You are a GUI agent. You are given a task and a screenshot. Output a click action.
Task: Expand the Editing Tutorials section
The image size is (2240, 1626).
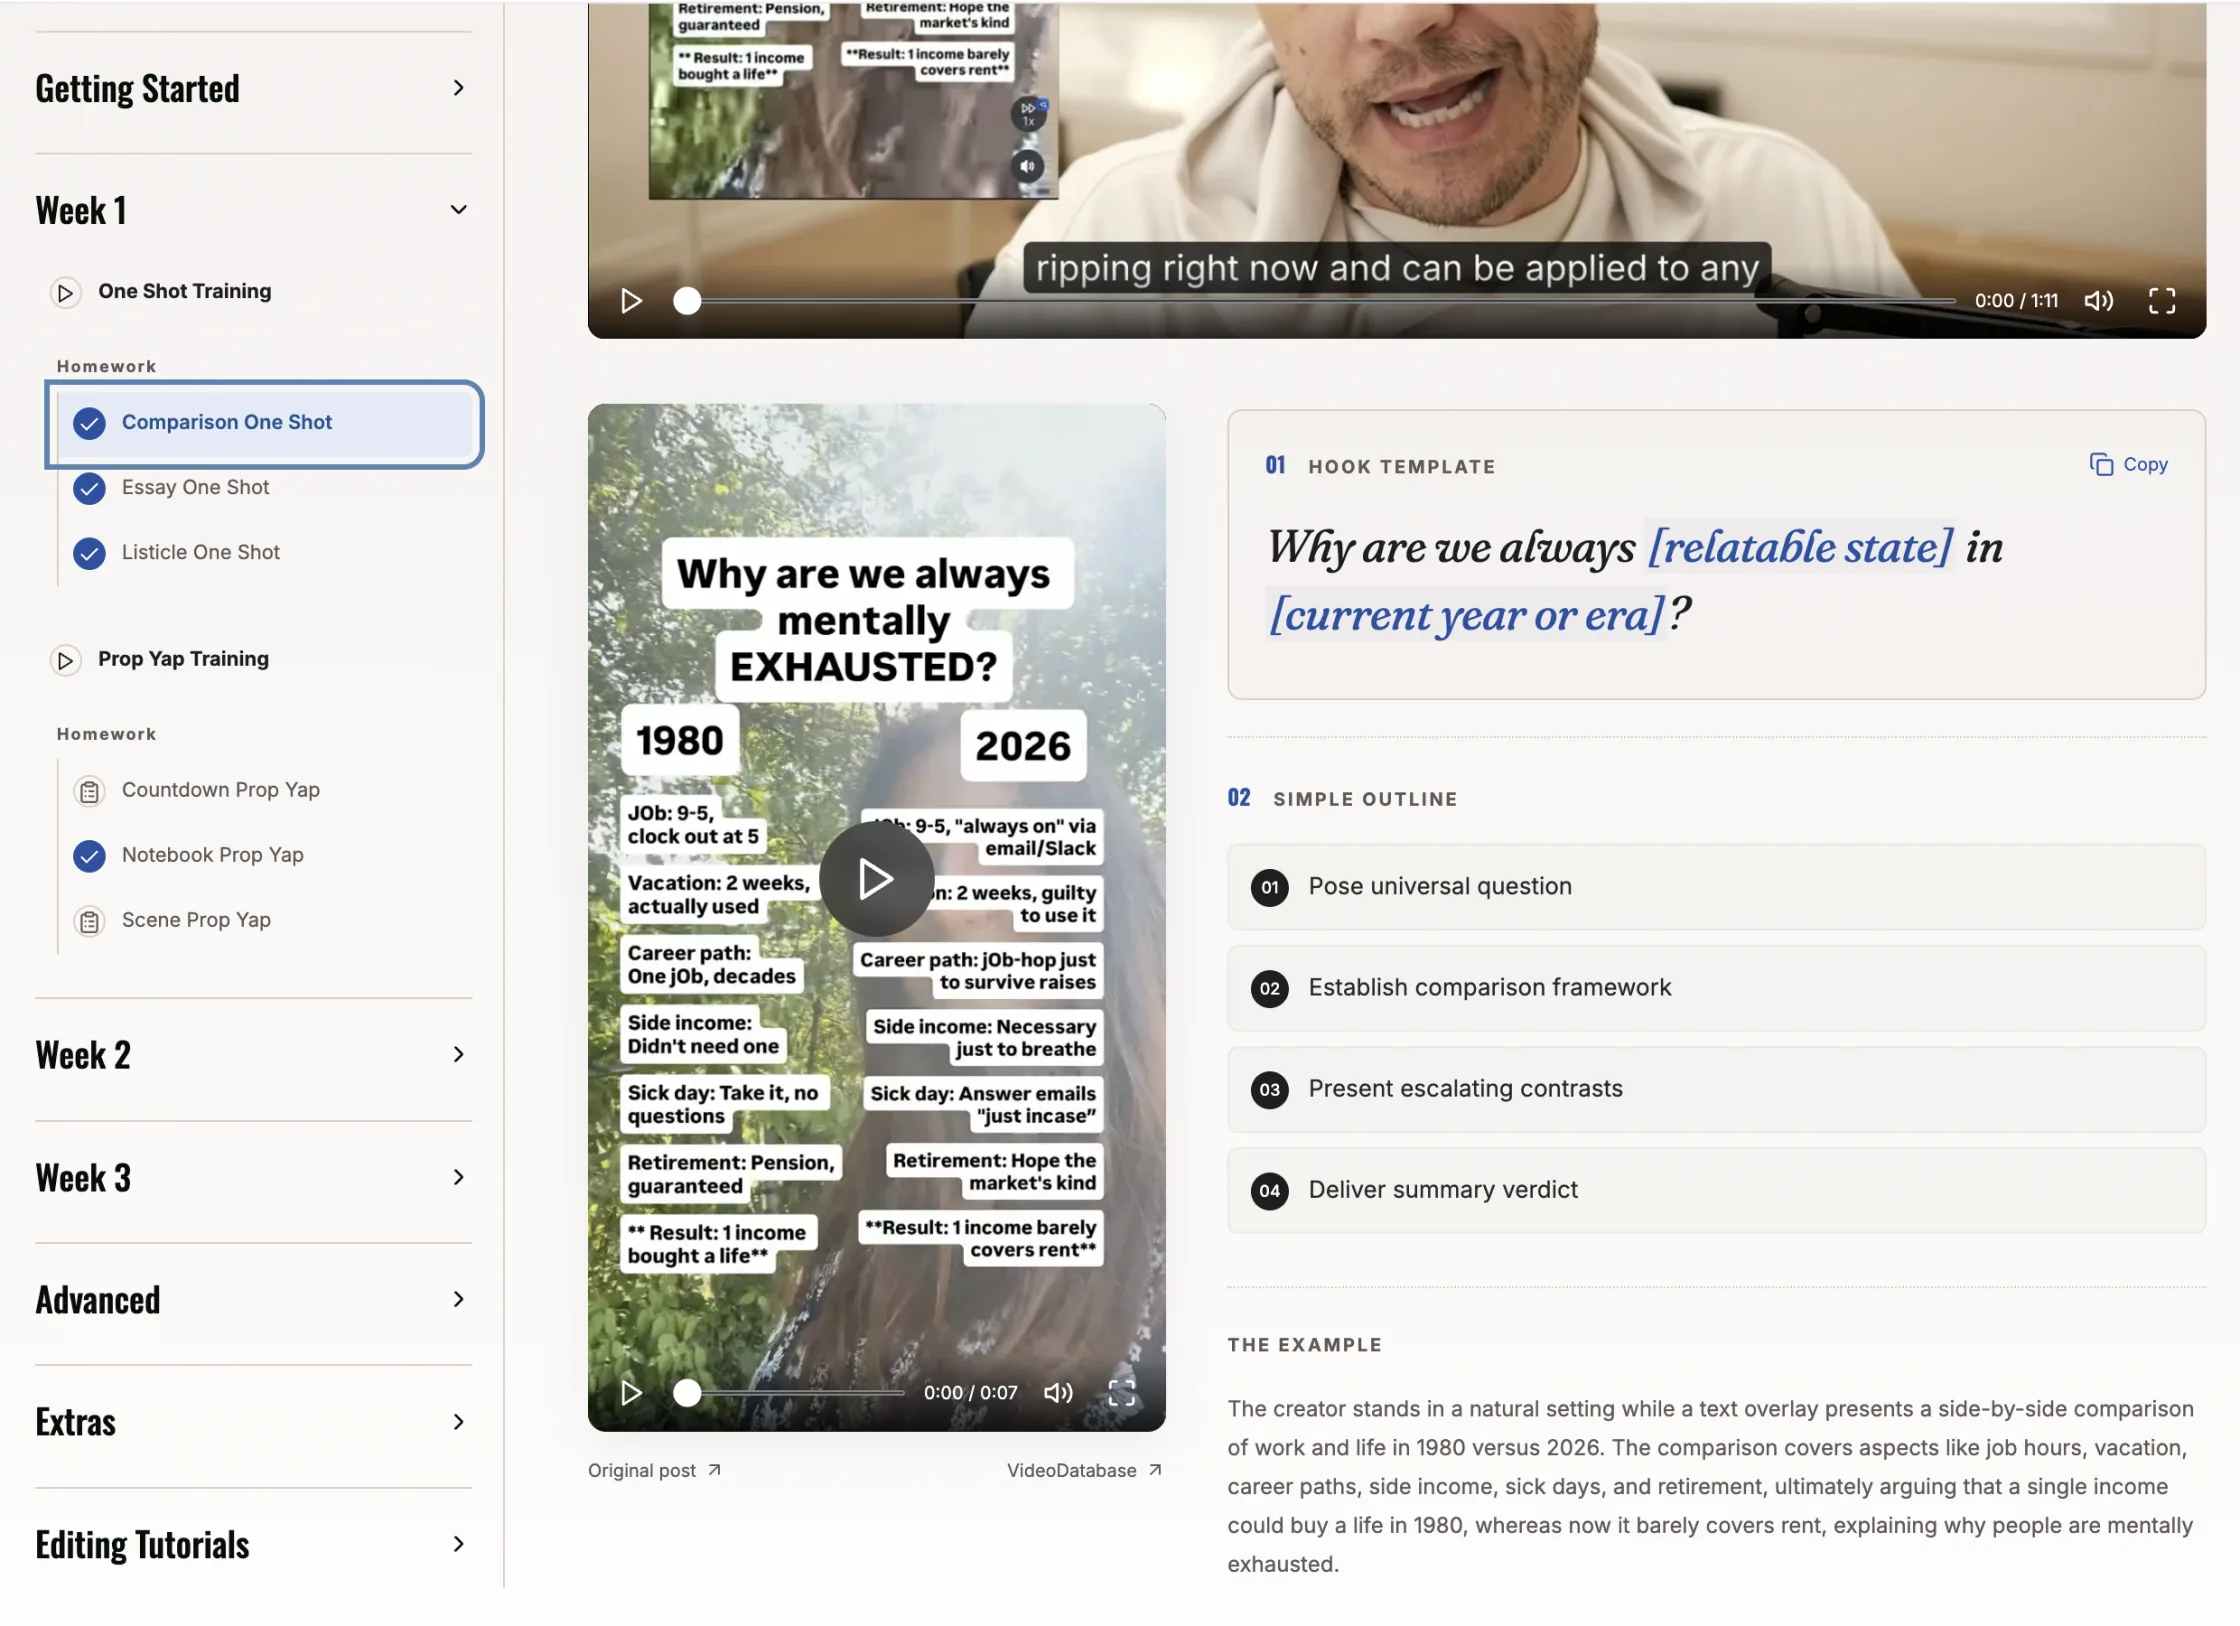pos(458,1545)
